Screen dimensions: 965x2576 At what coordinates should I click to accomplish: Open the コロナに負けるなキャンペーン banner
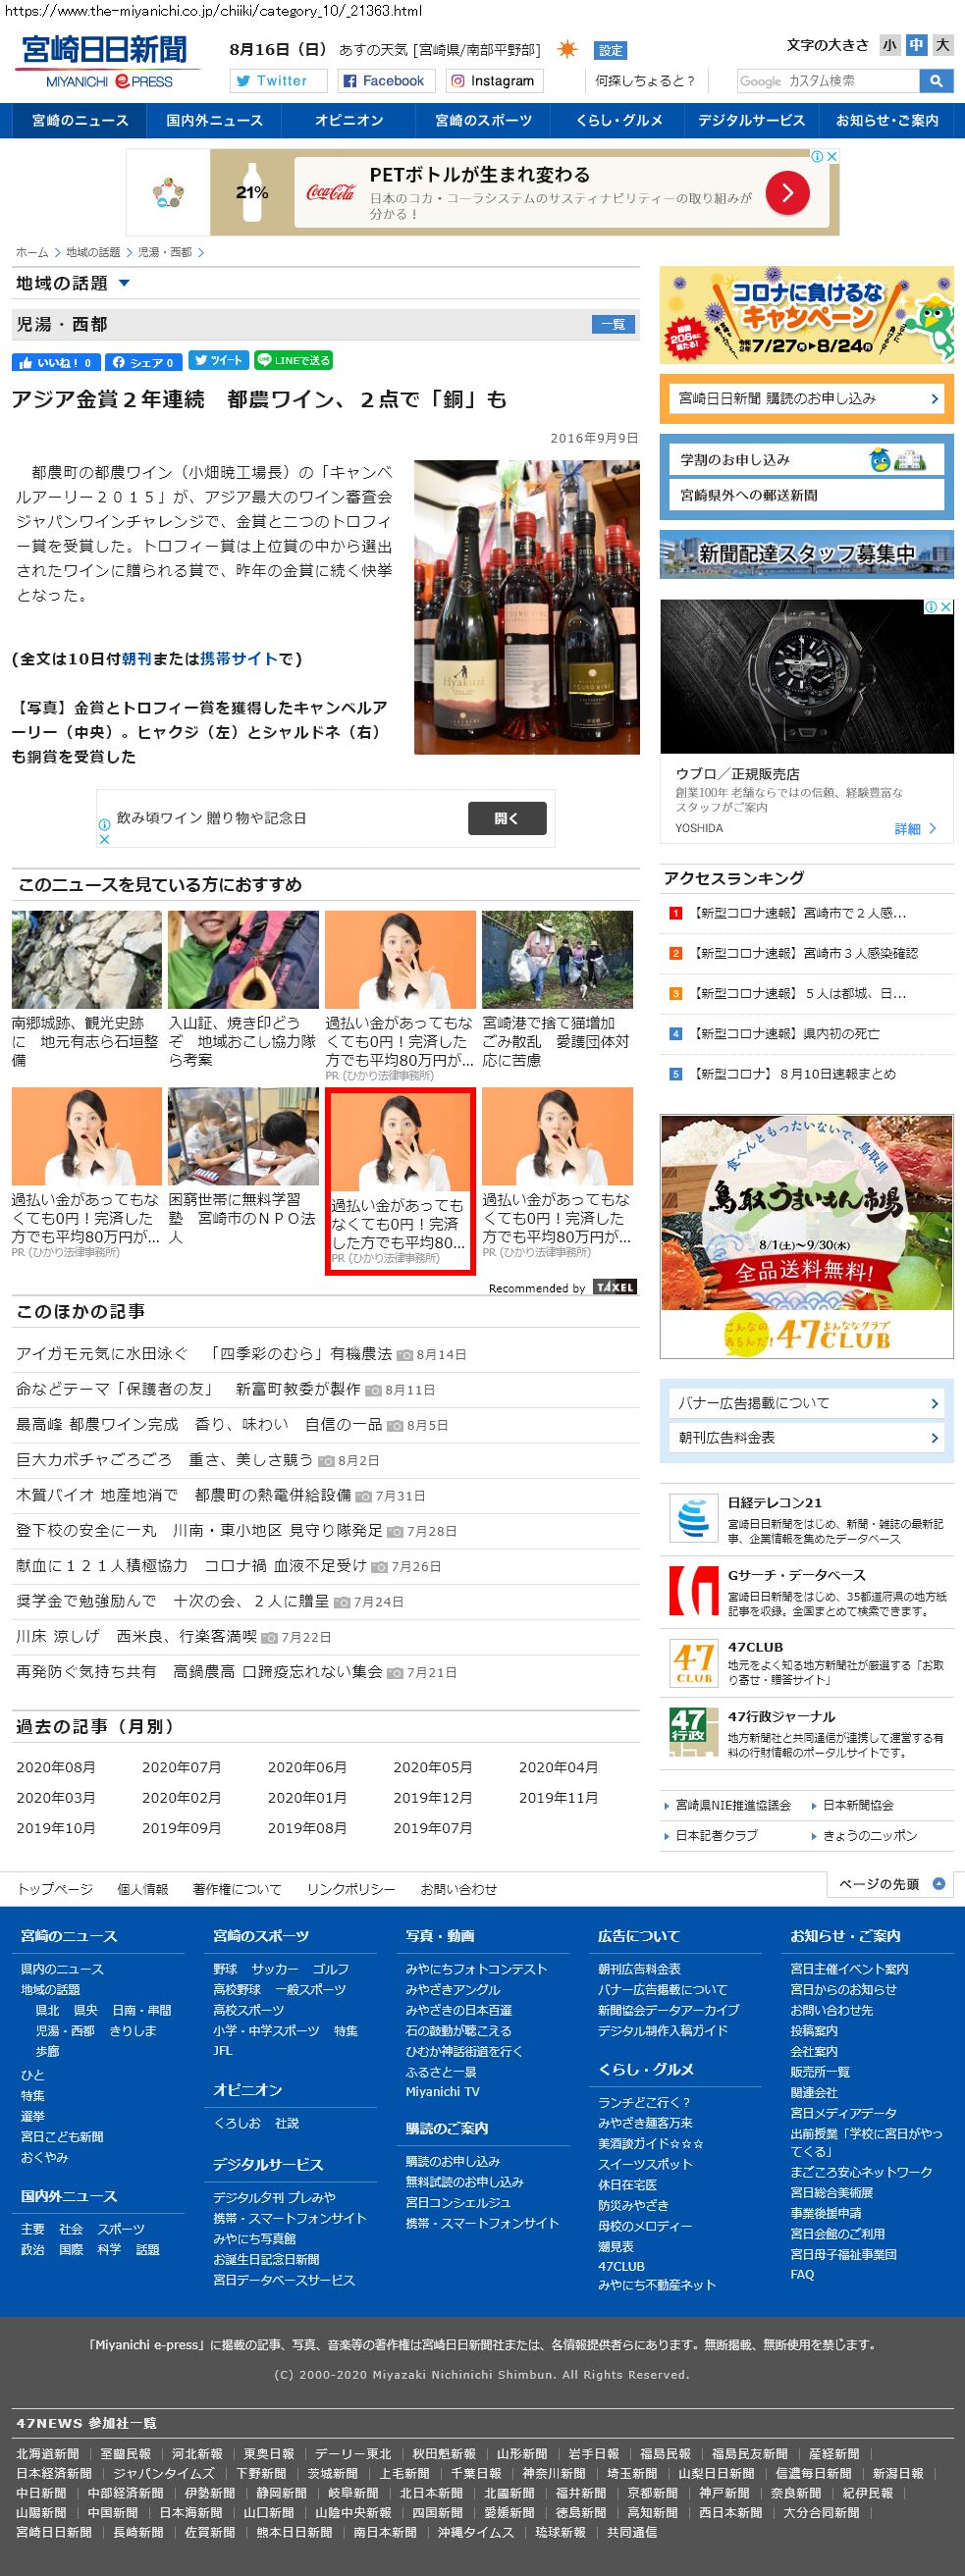pos(807,315)
